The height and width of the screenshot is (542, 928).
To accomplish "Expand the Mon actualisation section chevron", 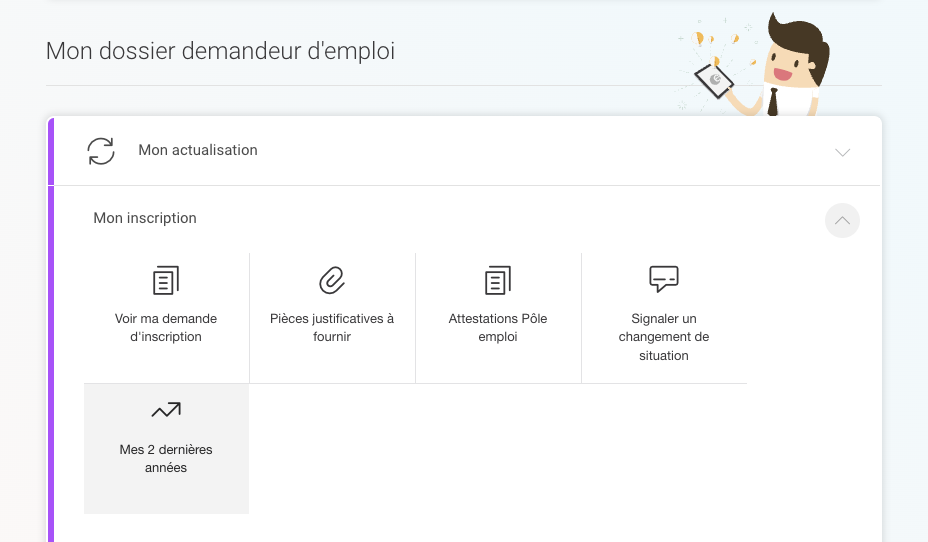I will (x=842, y=152).
